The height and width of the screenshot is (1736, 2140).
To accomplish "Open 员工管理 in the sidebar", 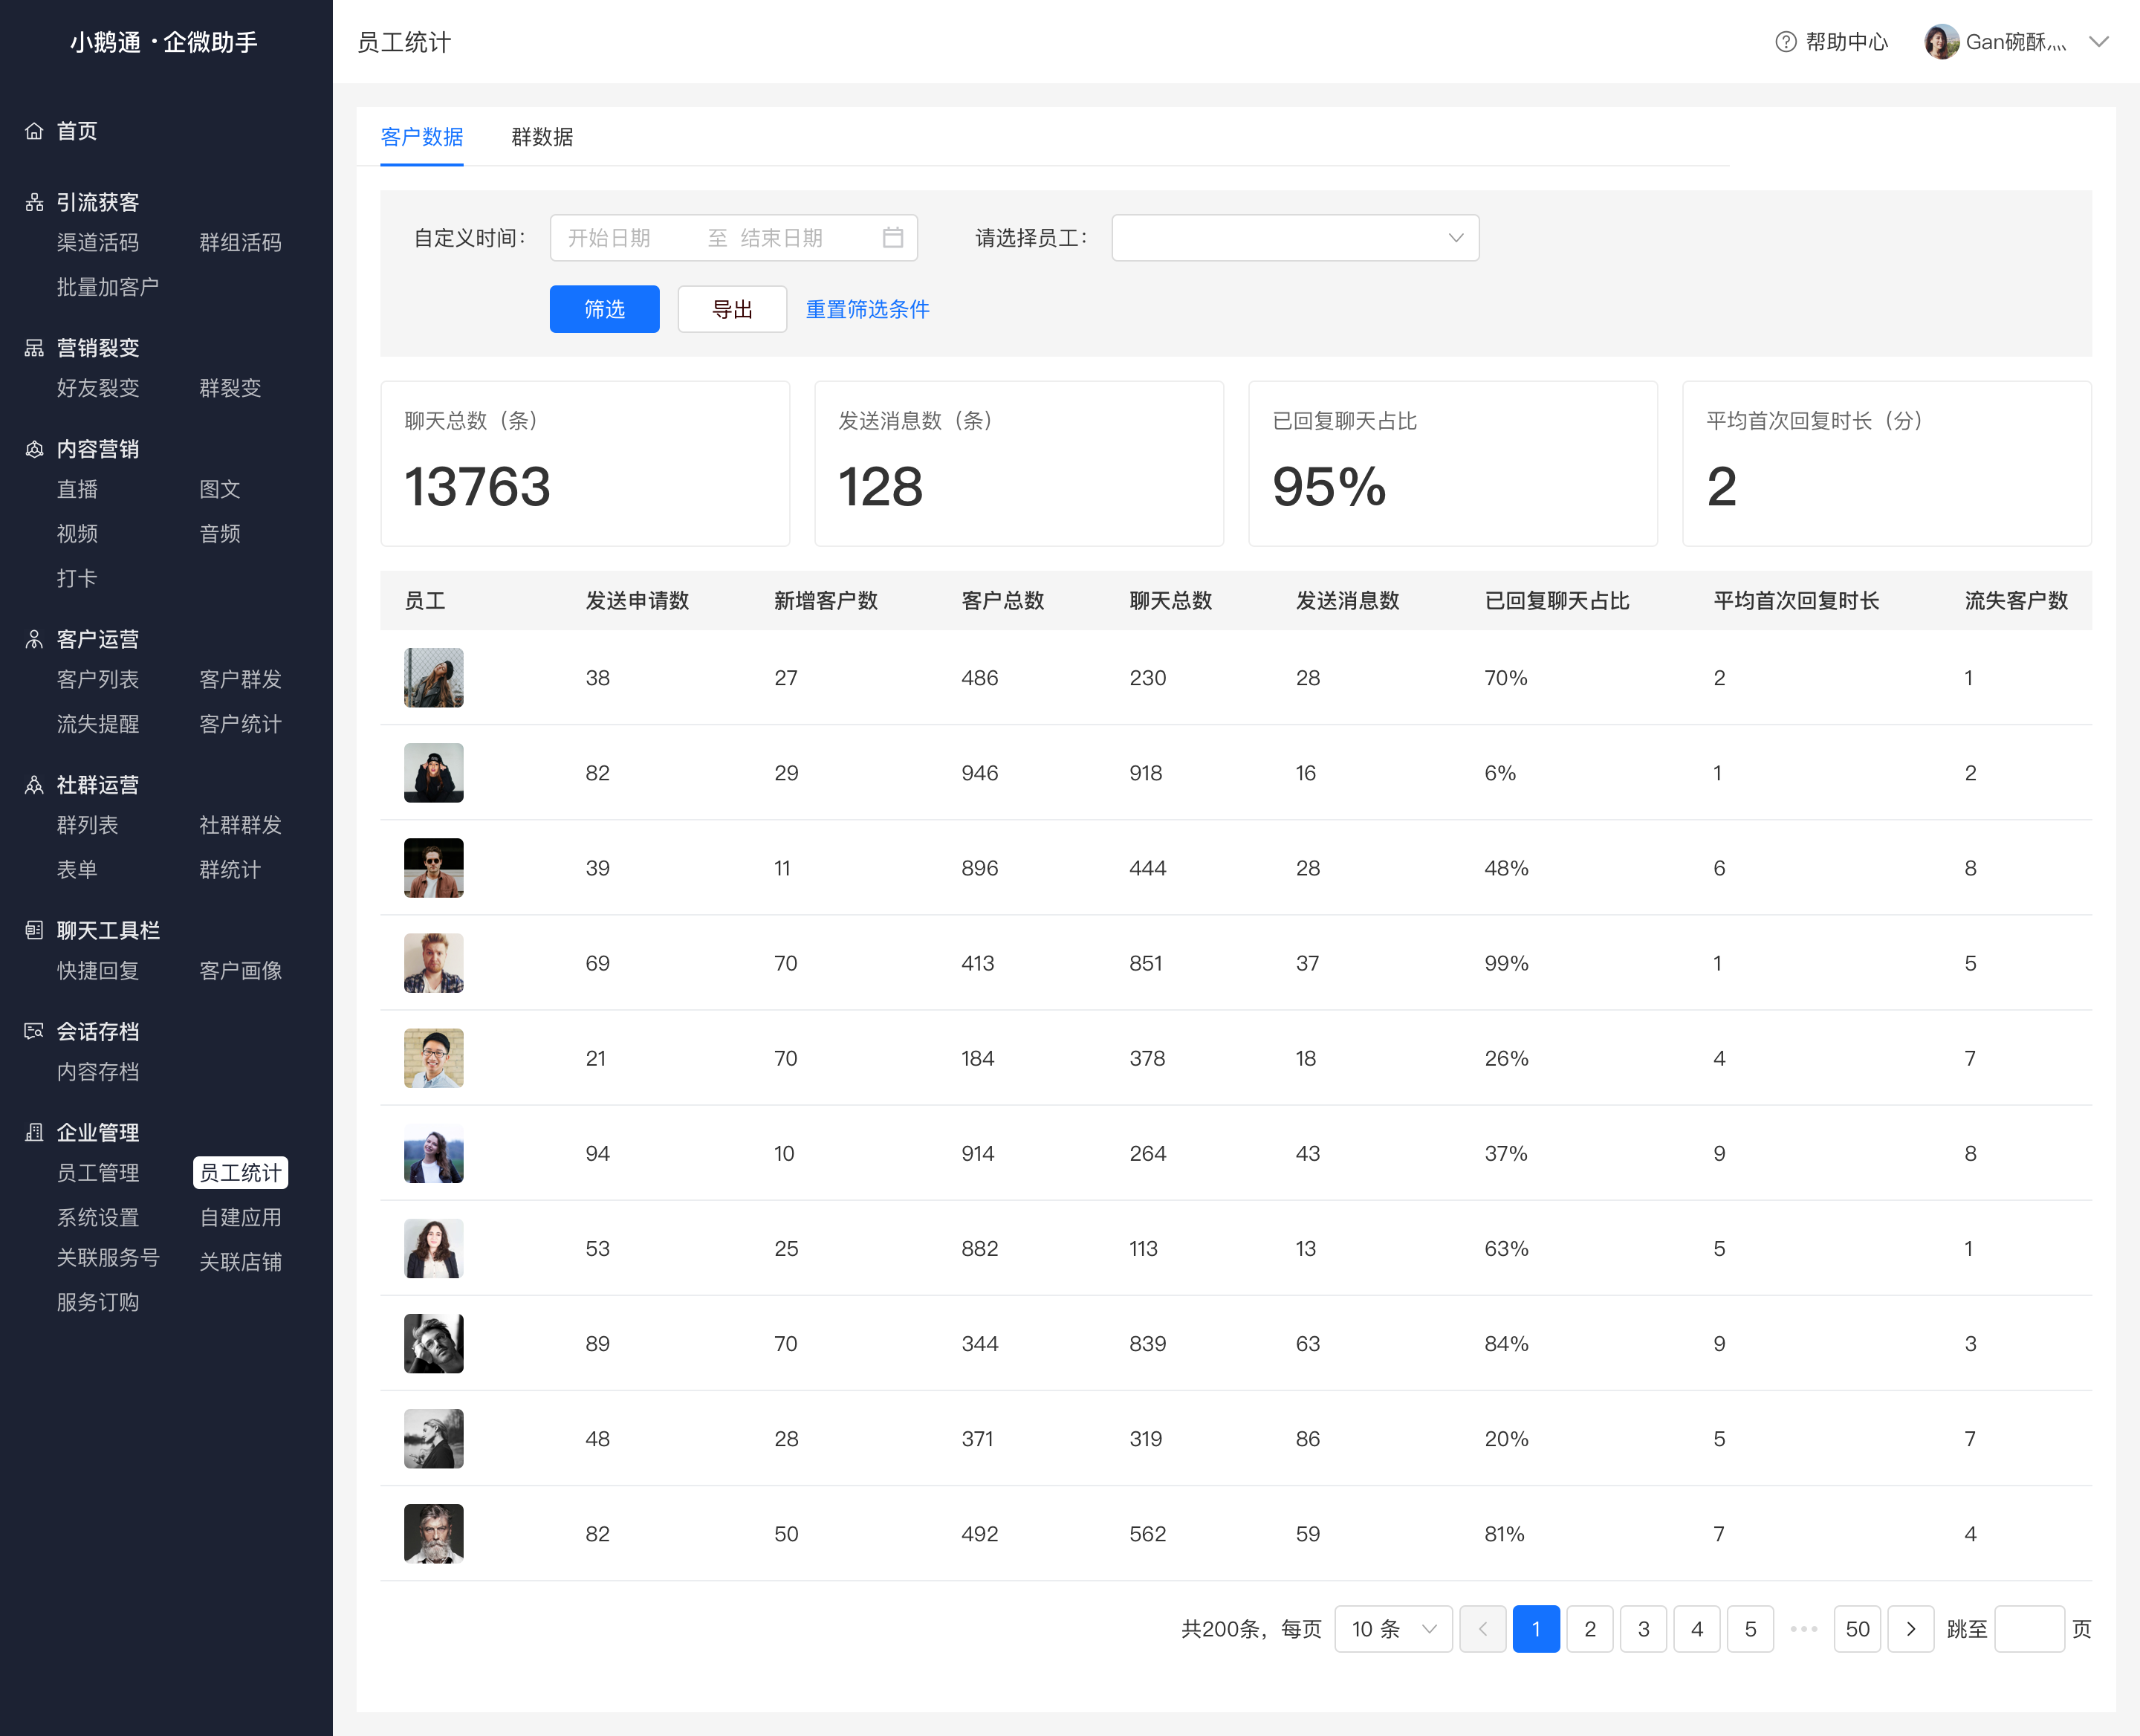I will [x=98, y=1173].
